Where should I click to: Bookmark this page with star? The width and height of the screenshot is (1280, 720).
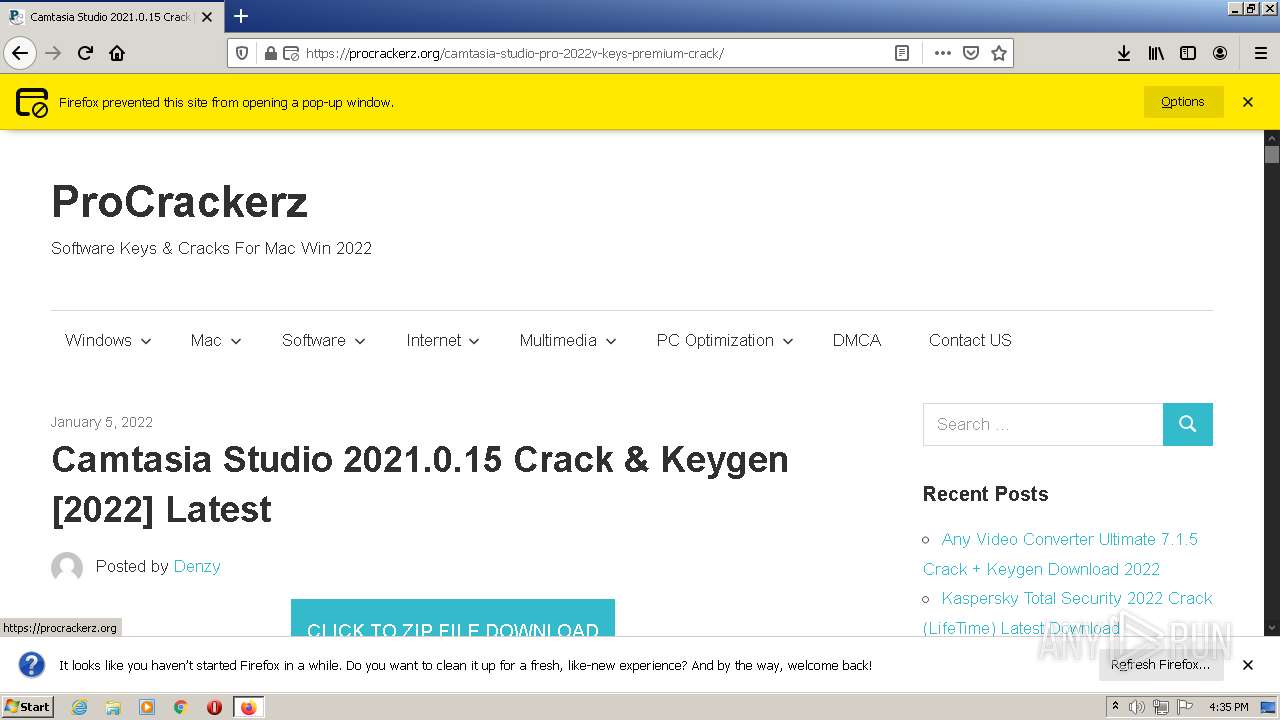tap(998, 53)
